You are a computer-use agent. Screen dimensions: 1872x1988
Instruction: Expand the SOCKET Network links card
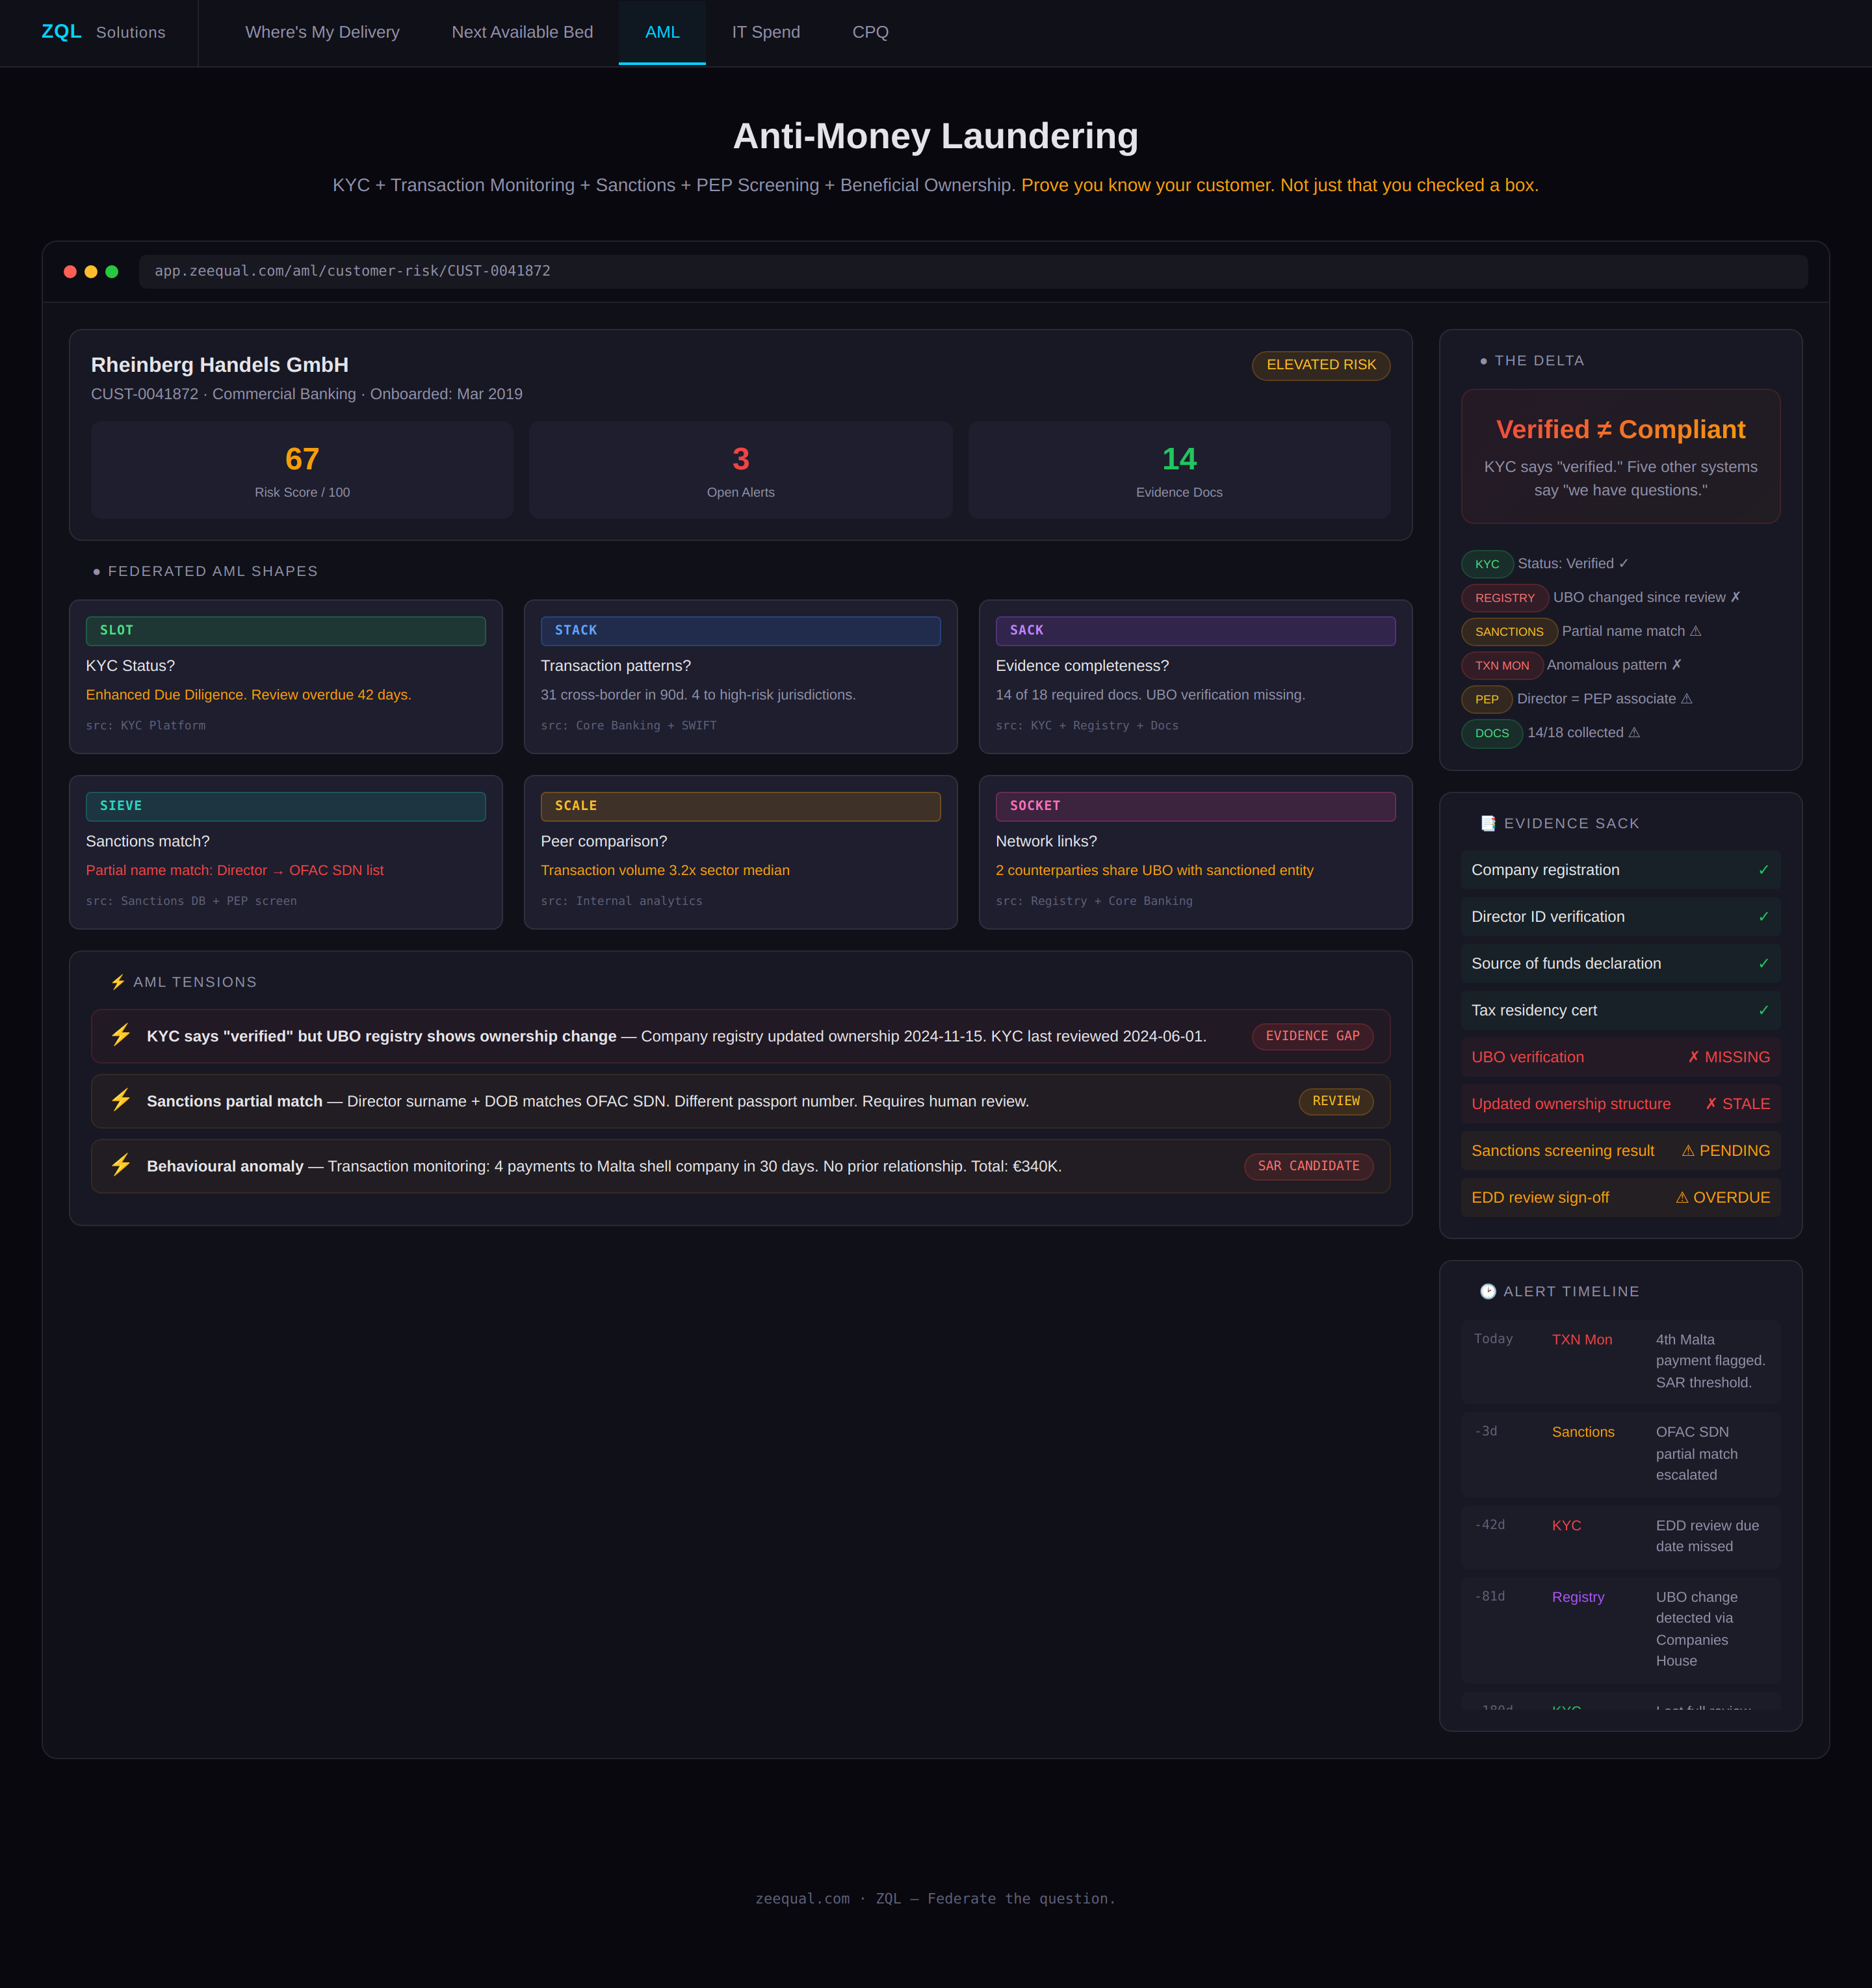[x=1195, y=852]
